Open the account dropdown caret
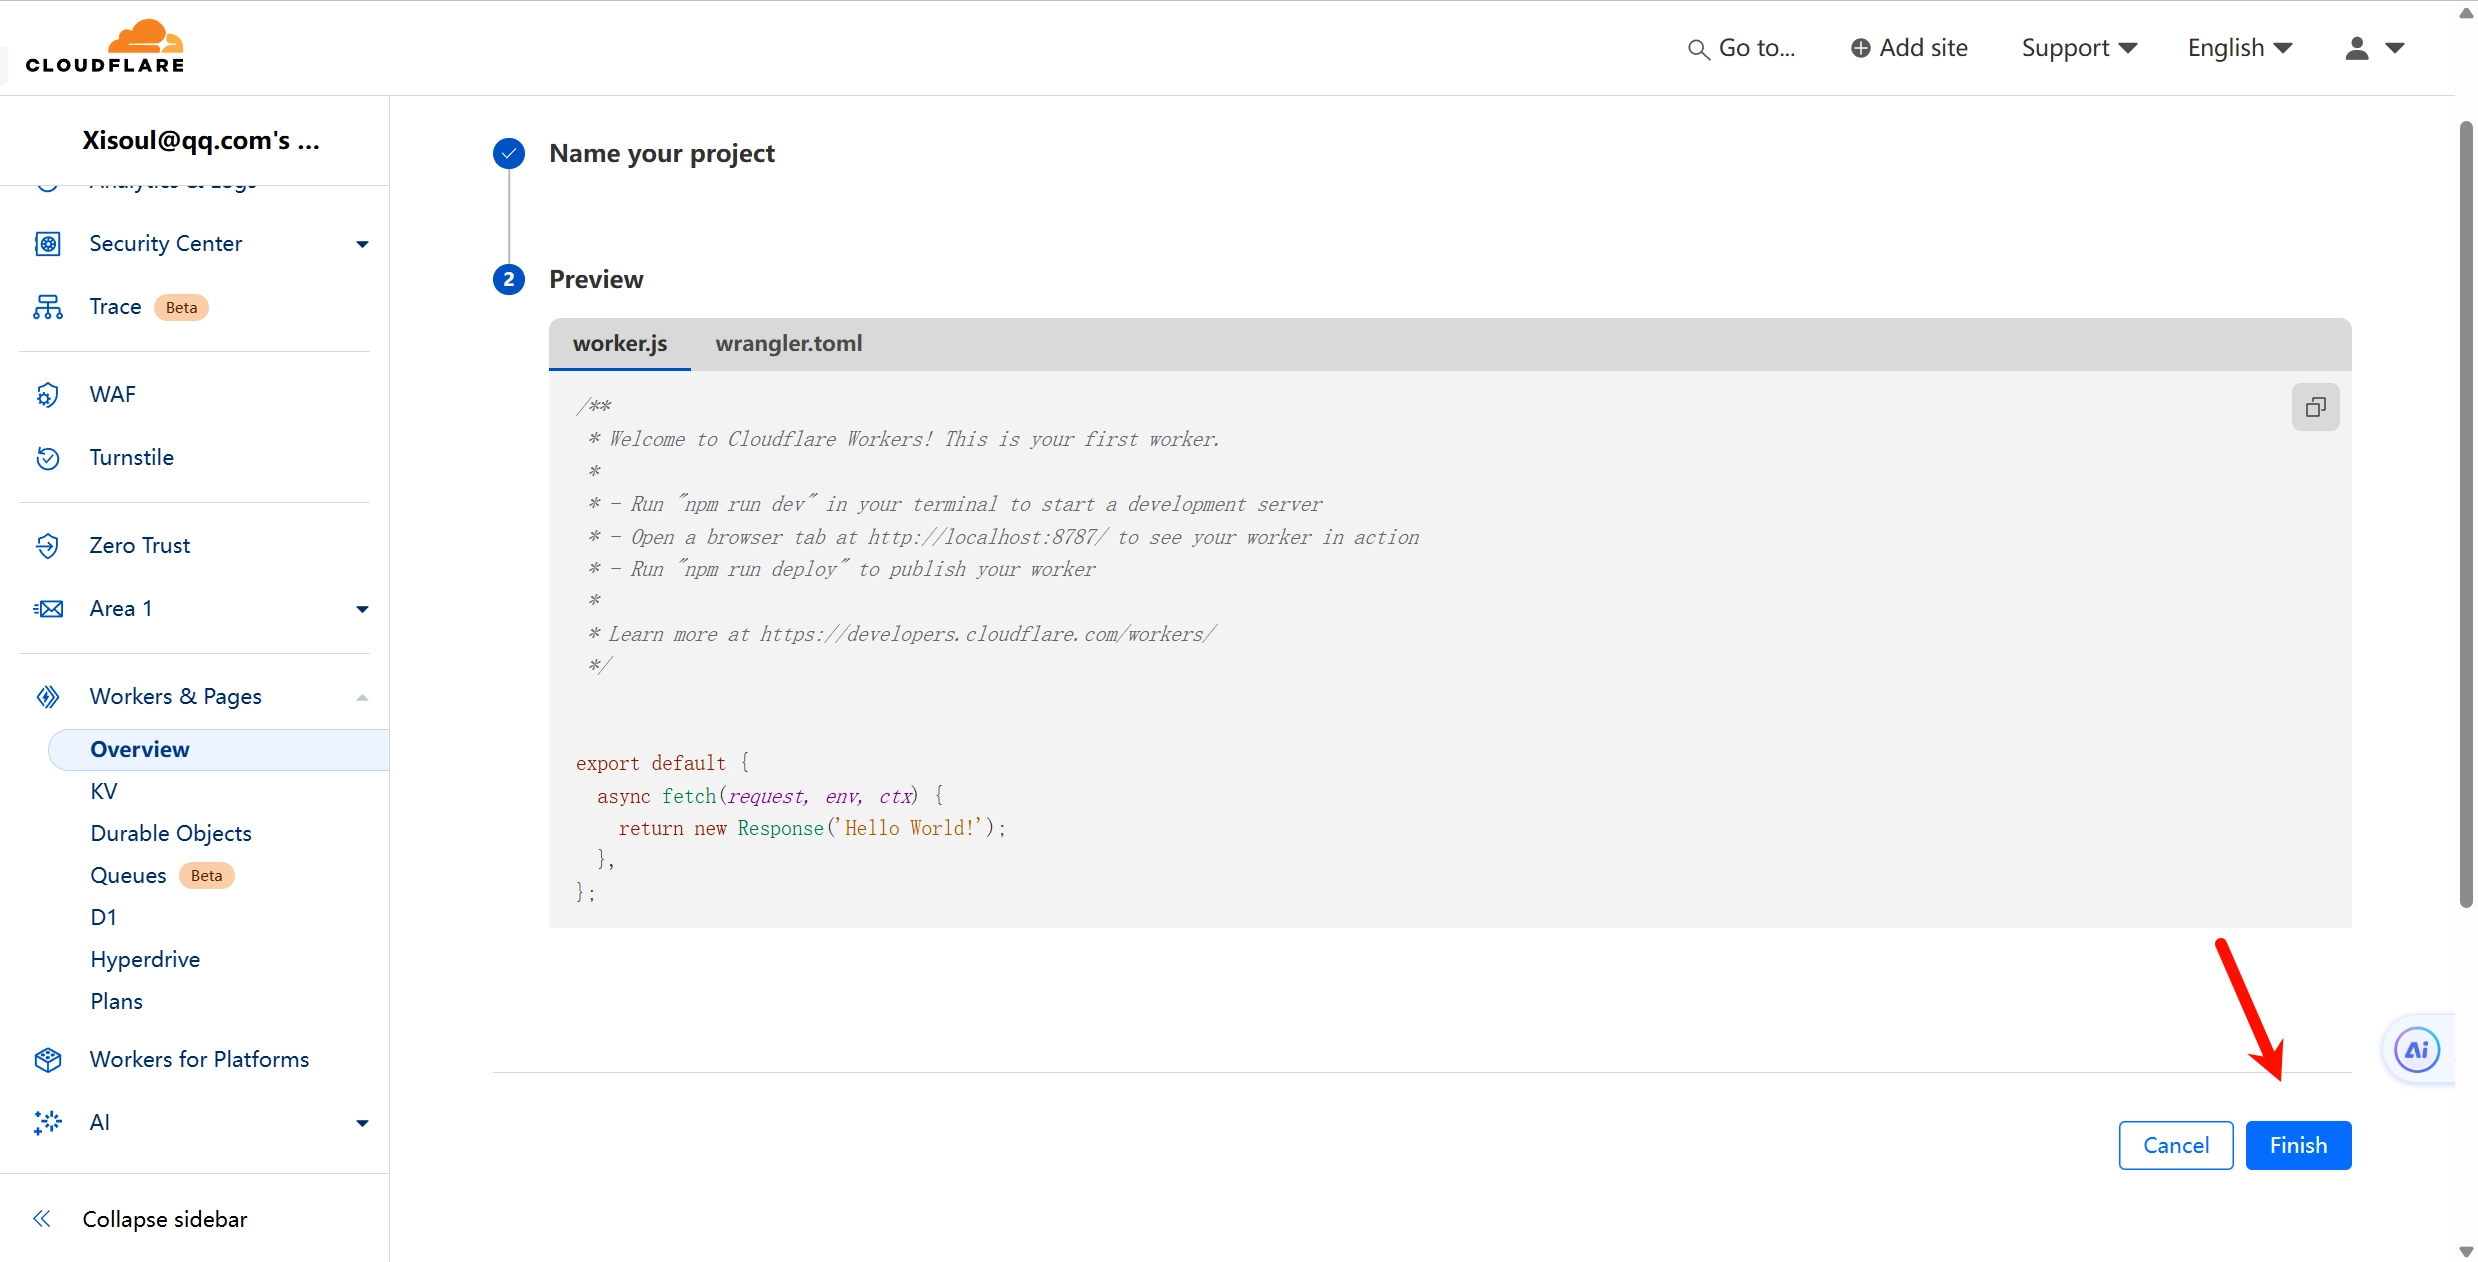The width and height of the screenshot is (2478, 1262). [2395, 48]
